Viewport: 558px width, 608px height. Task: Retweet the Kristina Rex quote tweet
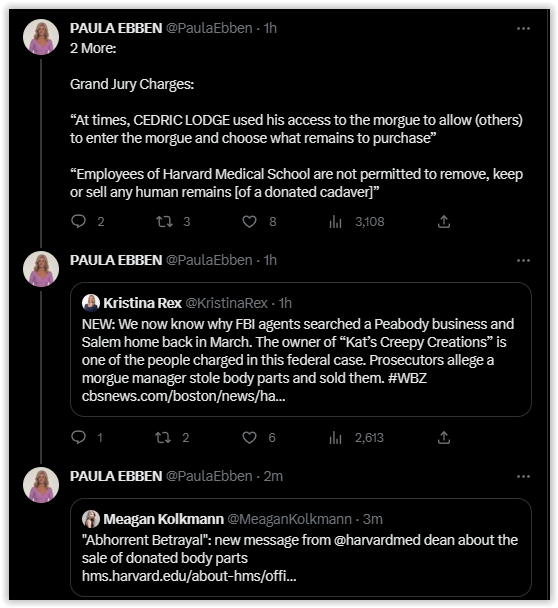[x=163, y=437]
